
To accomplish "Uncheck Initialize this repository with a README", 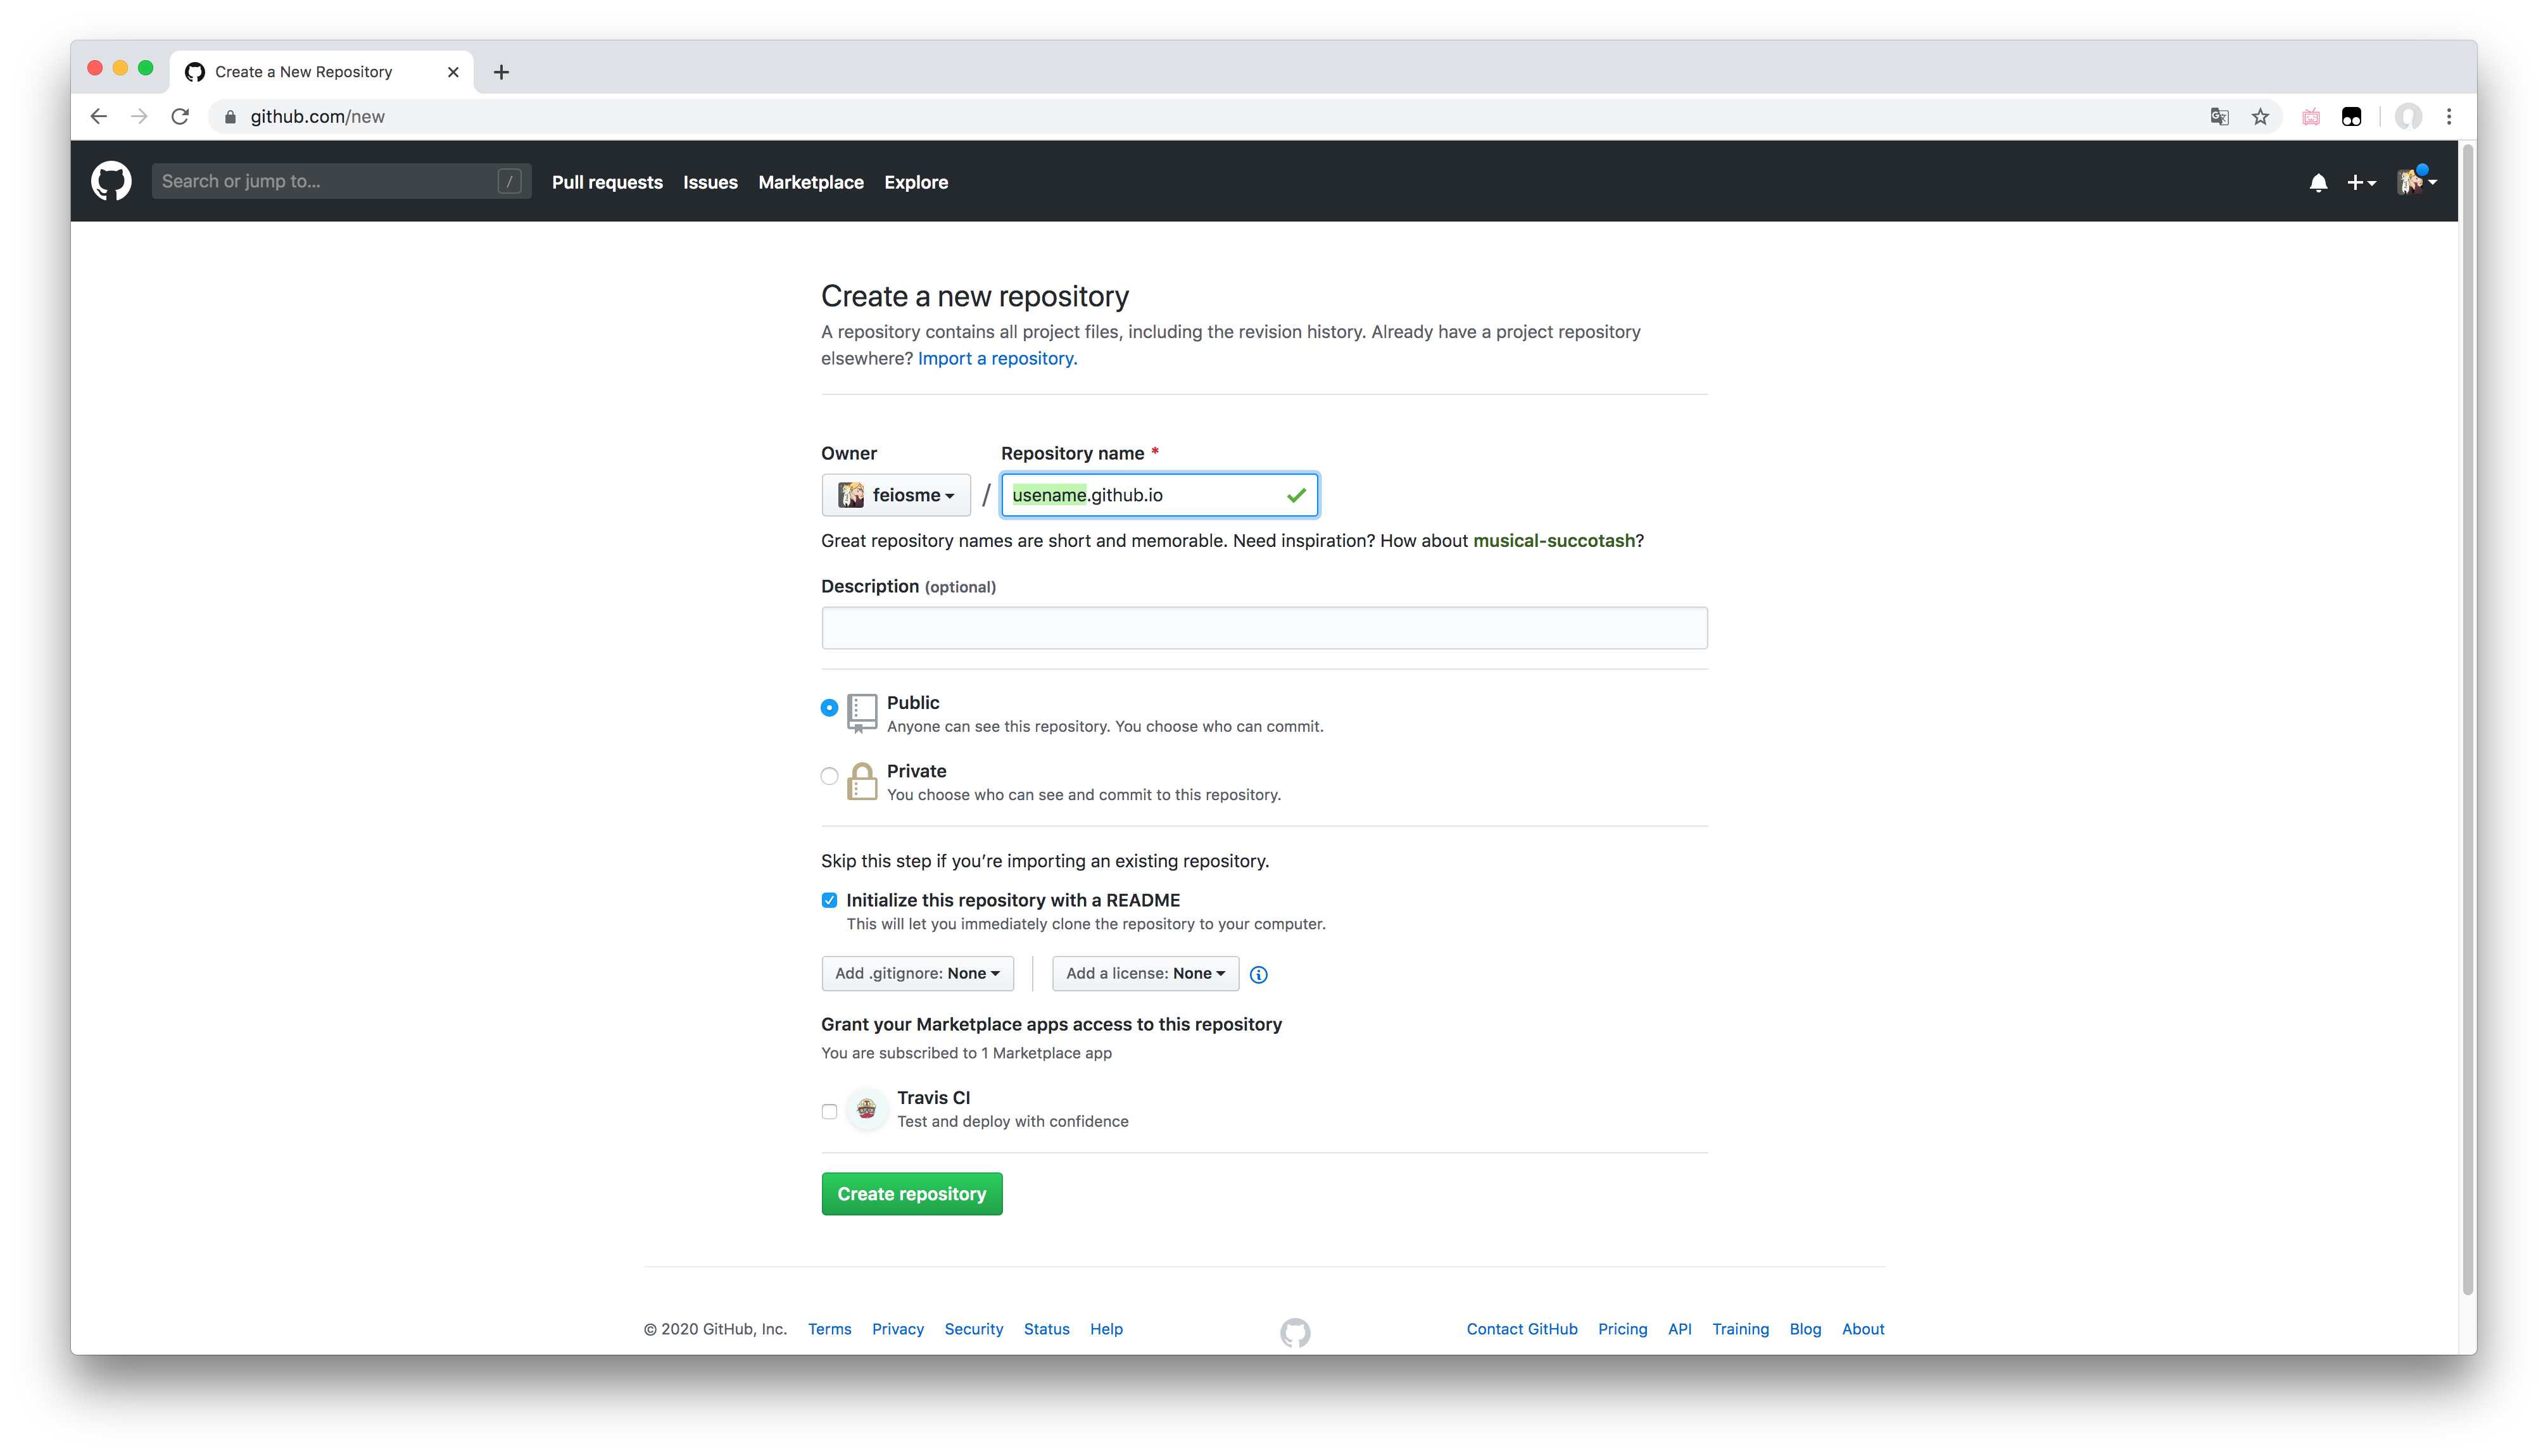I will (x=829, y=900).
